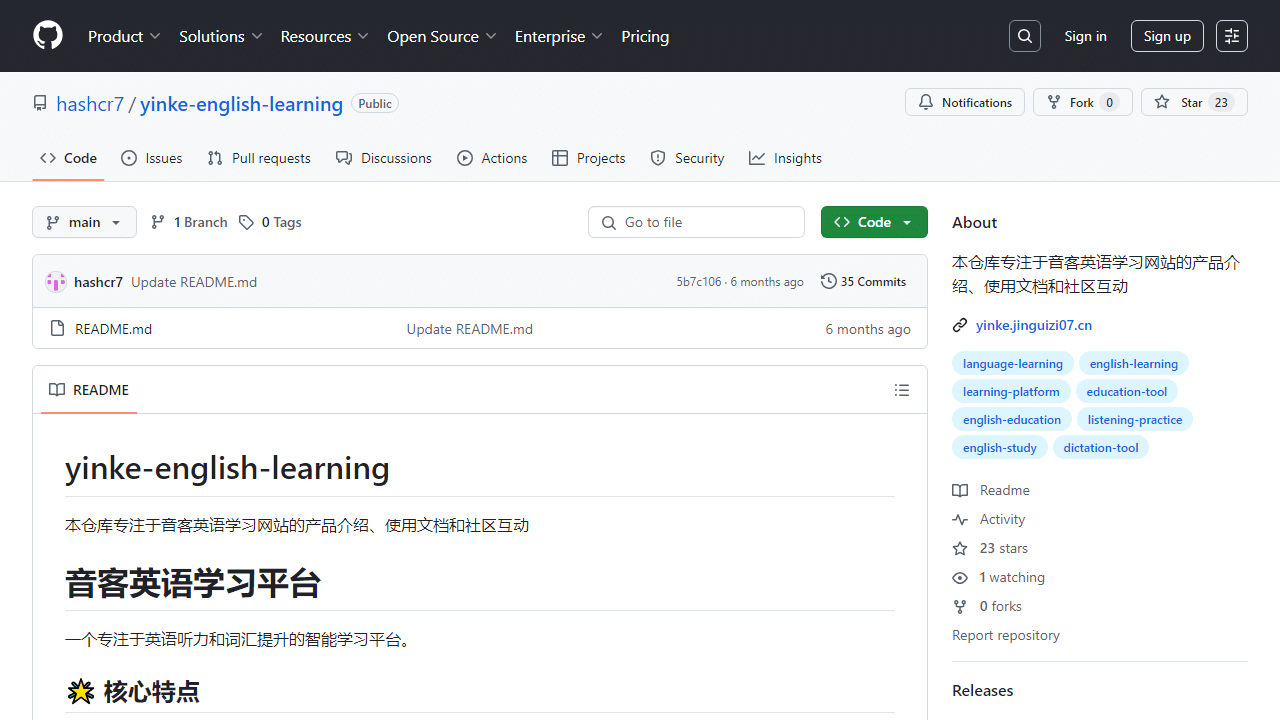Screen dimensions: 1280x720
Task: Open the green Code dropdown button
Action: pos(874,222)
